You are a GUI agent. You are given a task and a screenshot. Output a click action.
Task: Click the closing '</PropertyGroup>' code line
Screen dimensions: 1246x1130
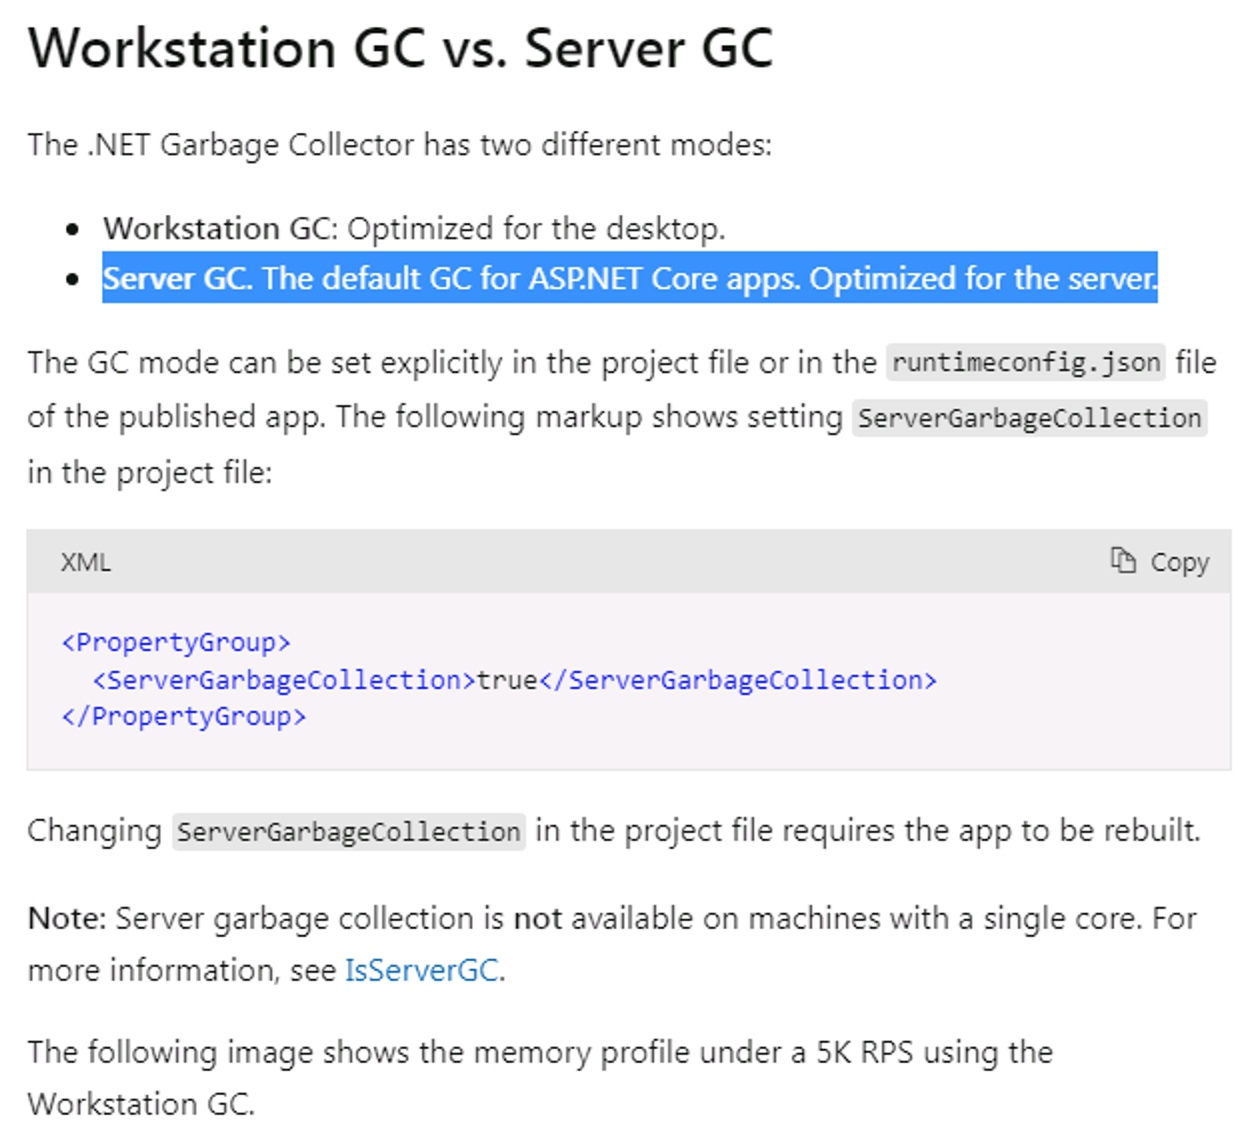184,717
